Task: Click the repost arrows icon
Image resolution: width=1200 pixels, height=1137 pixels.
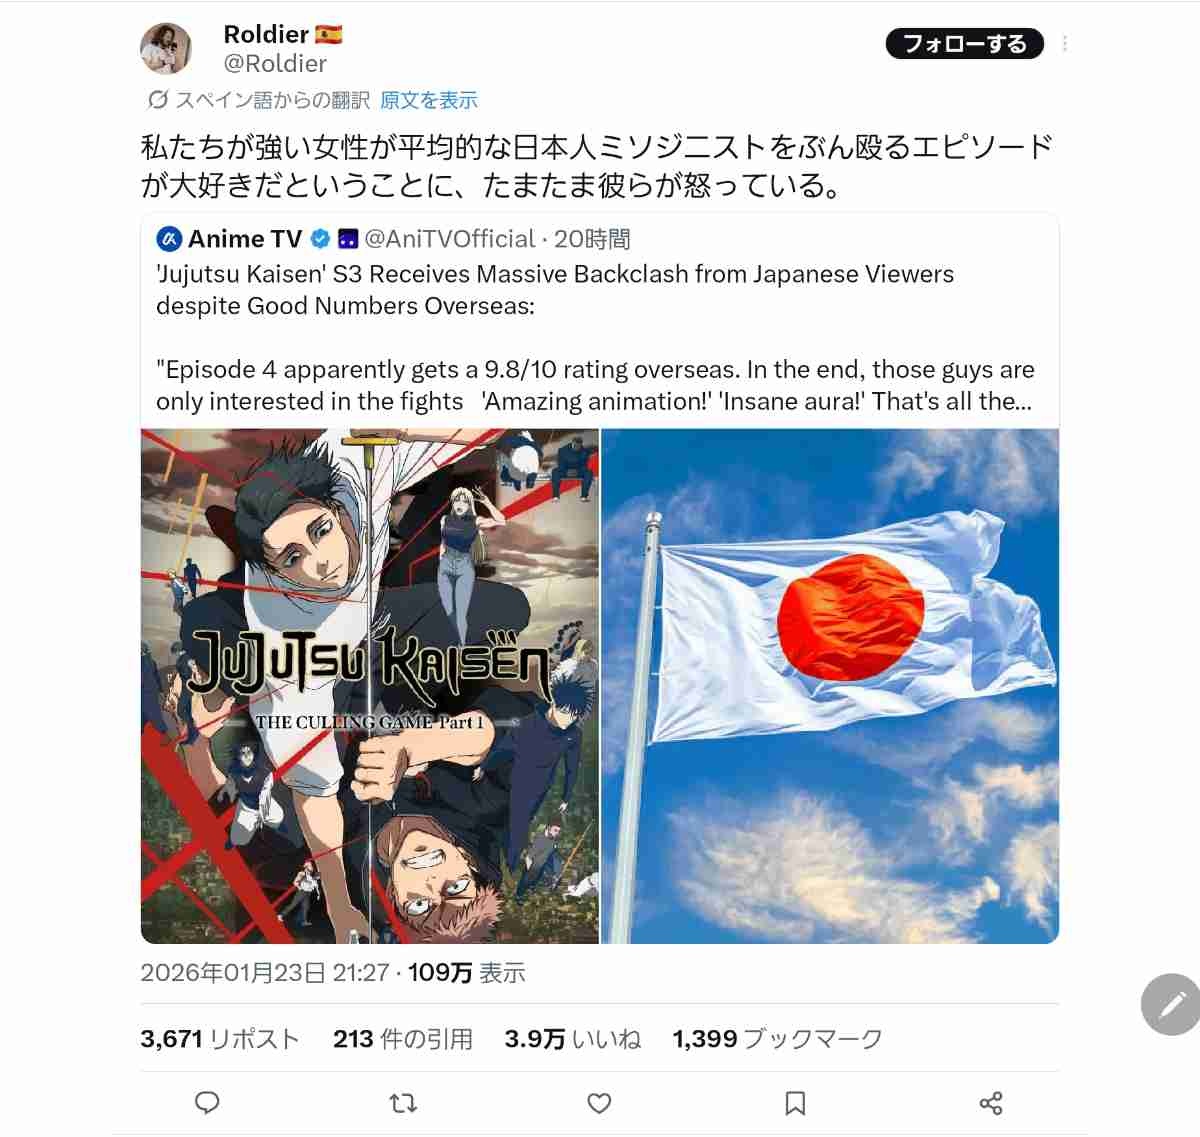Action: (x=403, y=1103)
